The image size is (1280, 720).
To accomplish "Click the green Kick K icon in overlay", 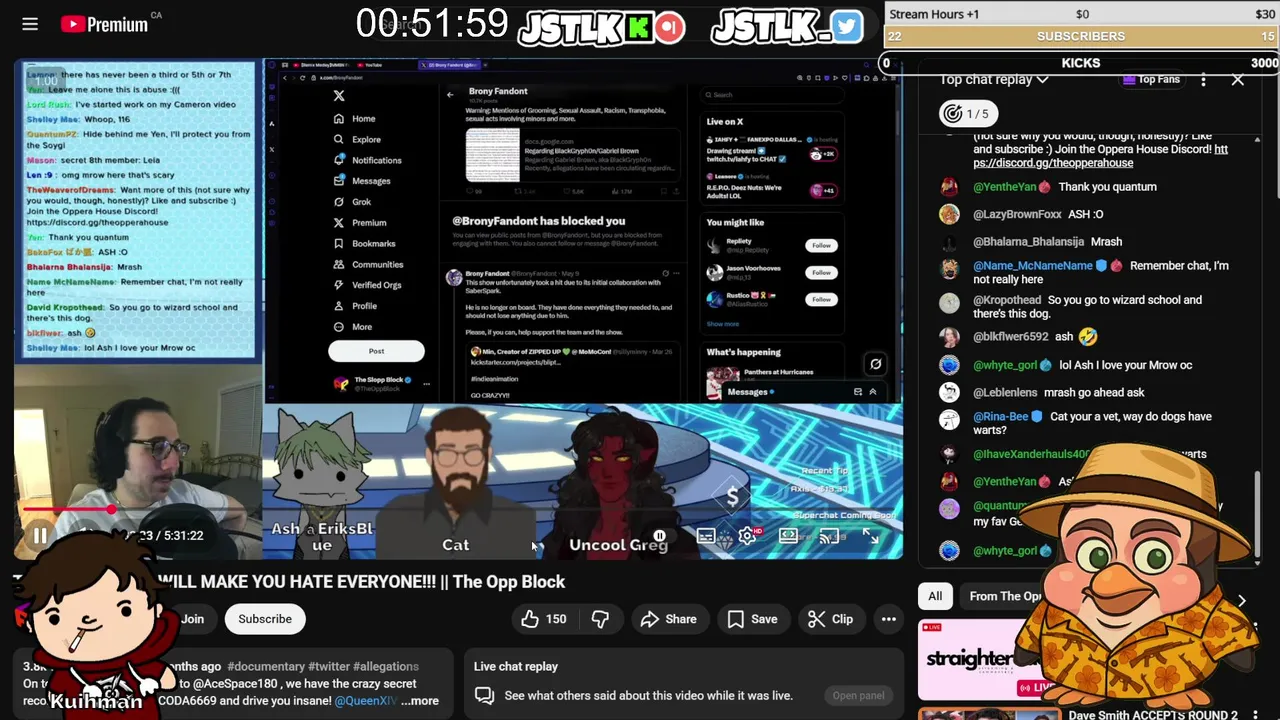I will tap(638, 27).
